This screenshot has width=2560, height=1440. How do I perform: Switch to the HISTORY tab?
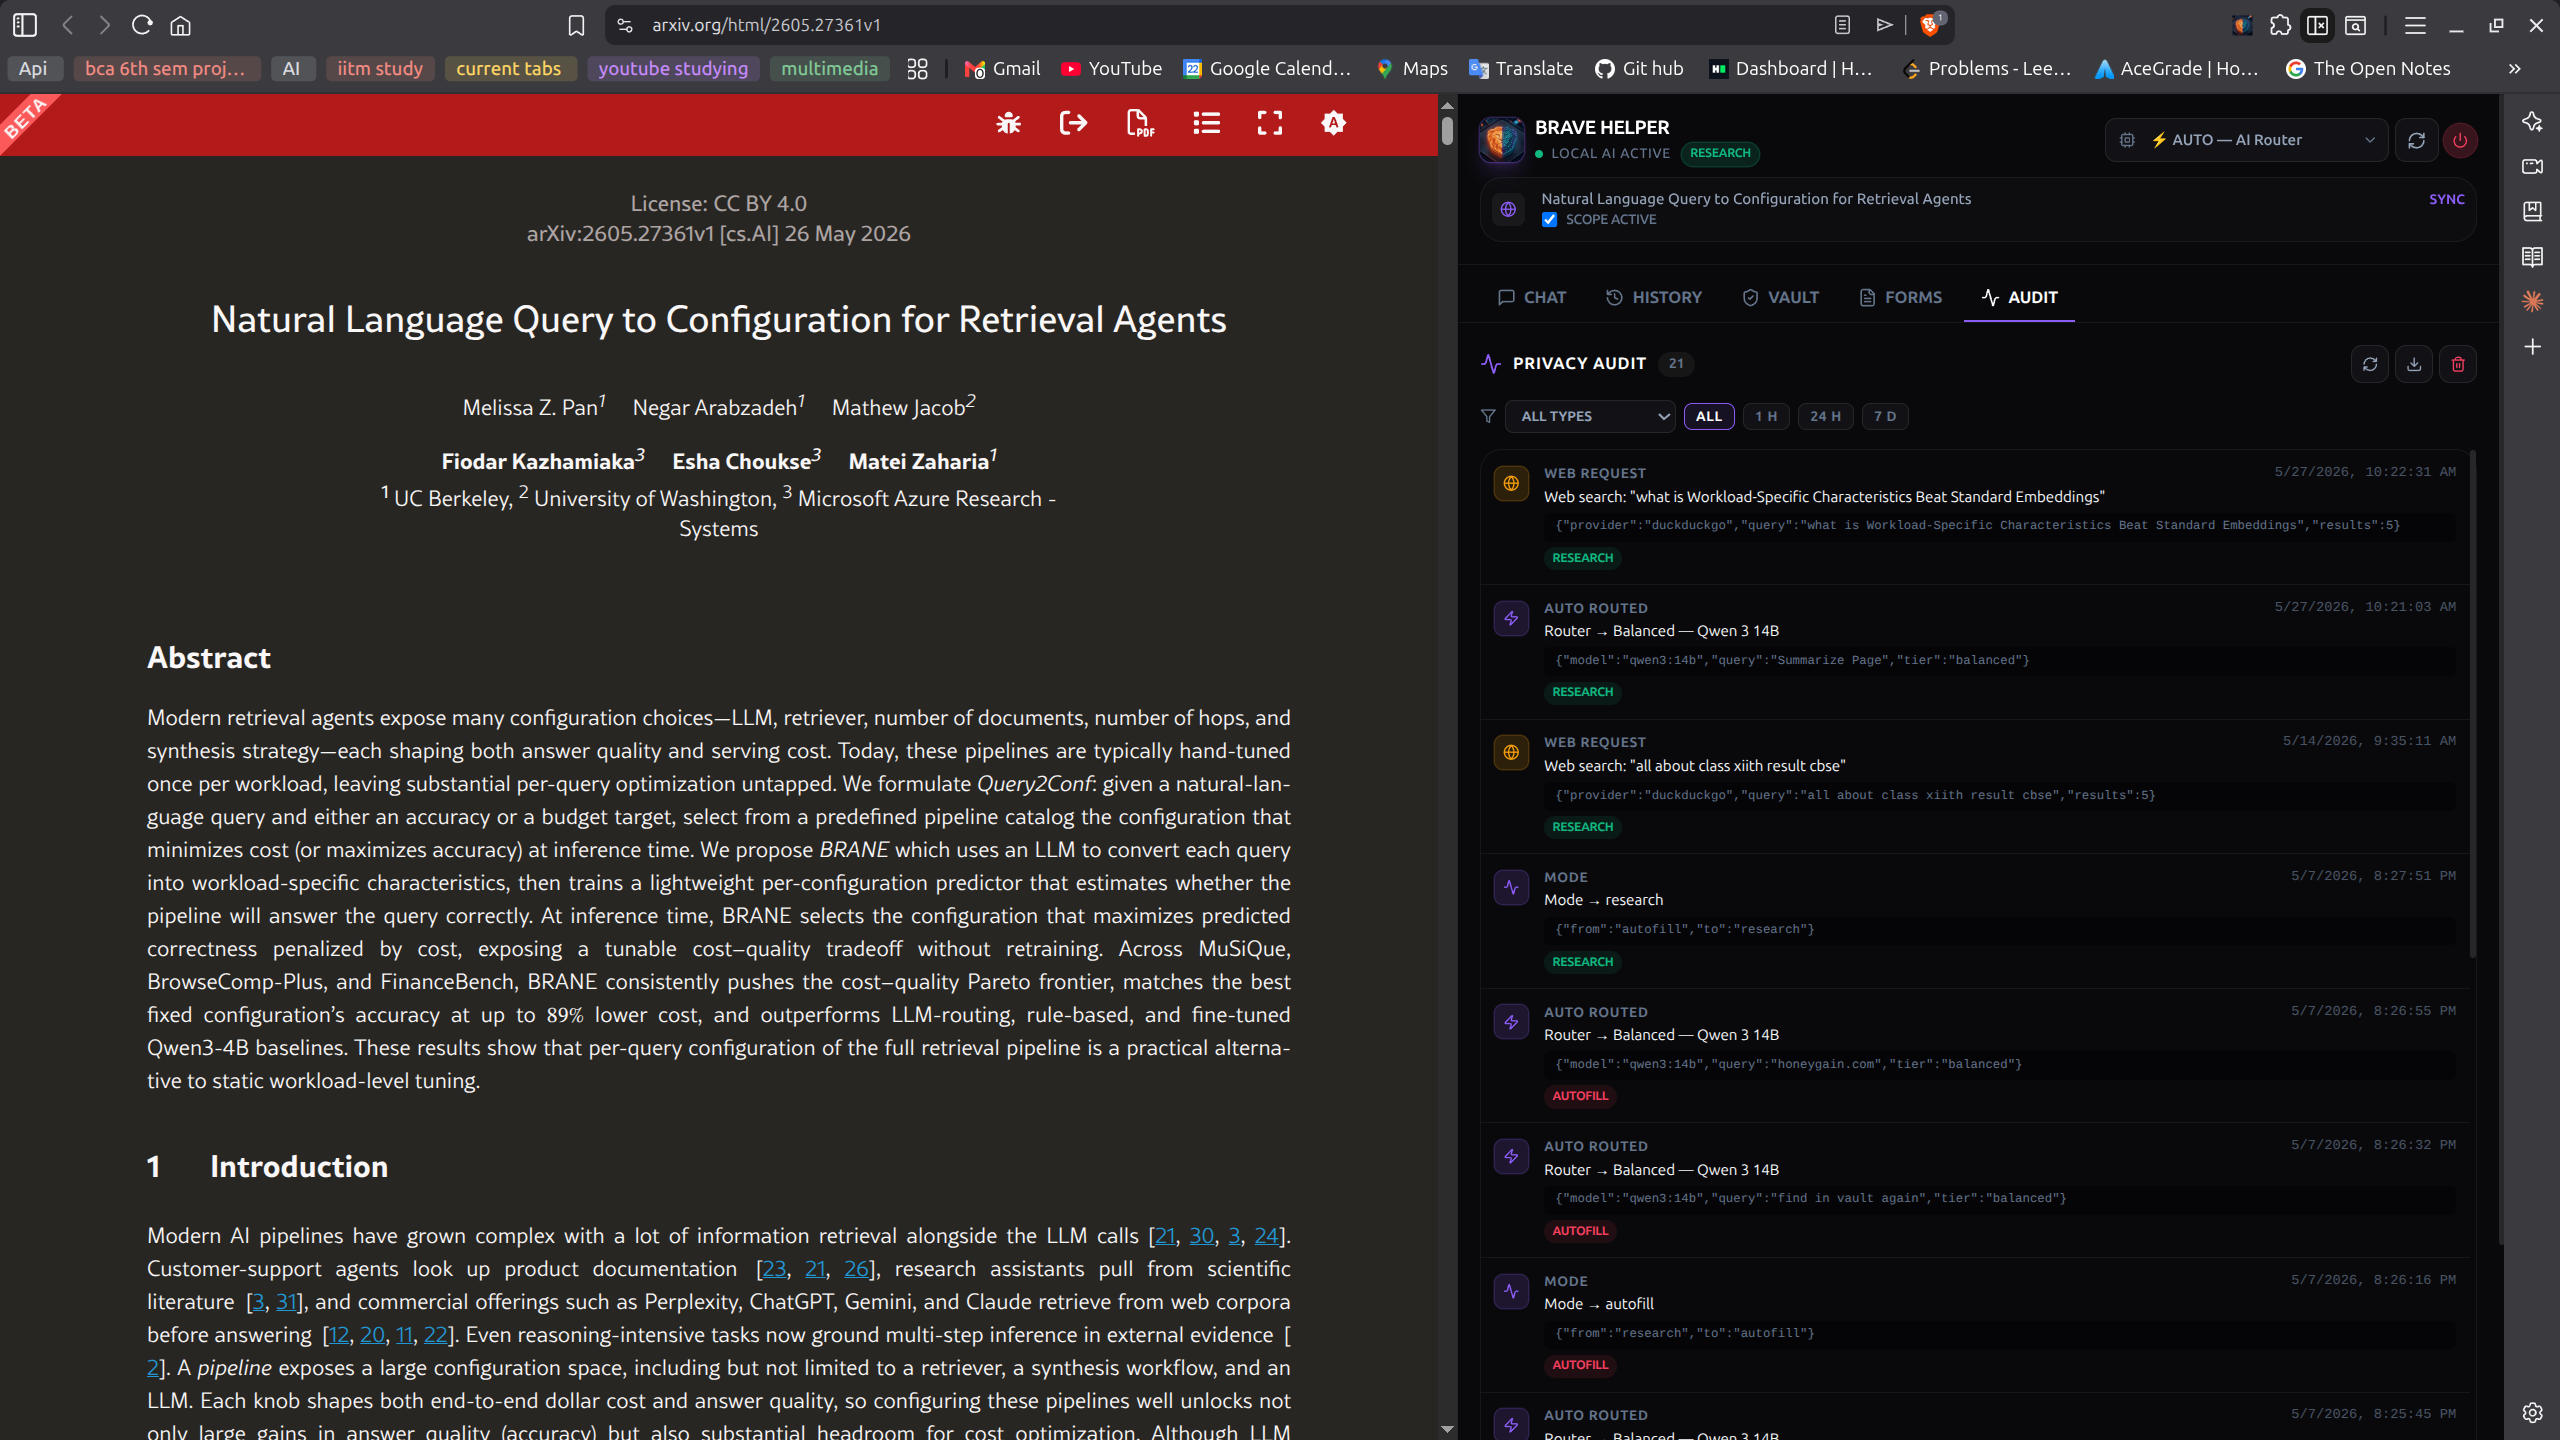click(x=1654, y=297)
